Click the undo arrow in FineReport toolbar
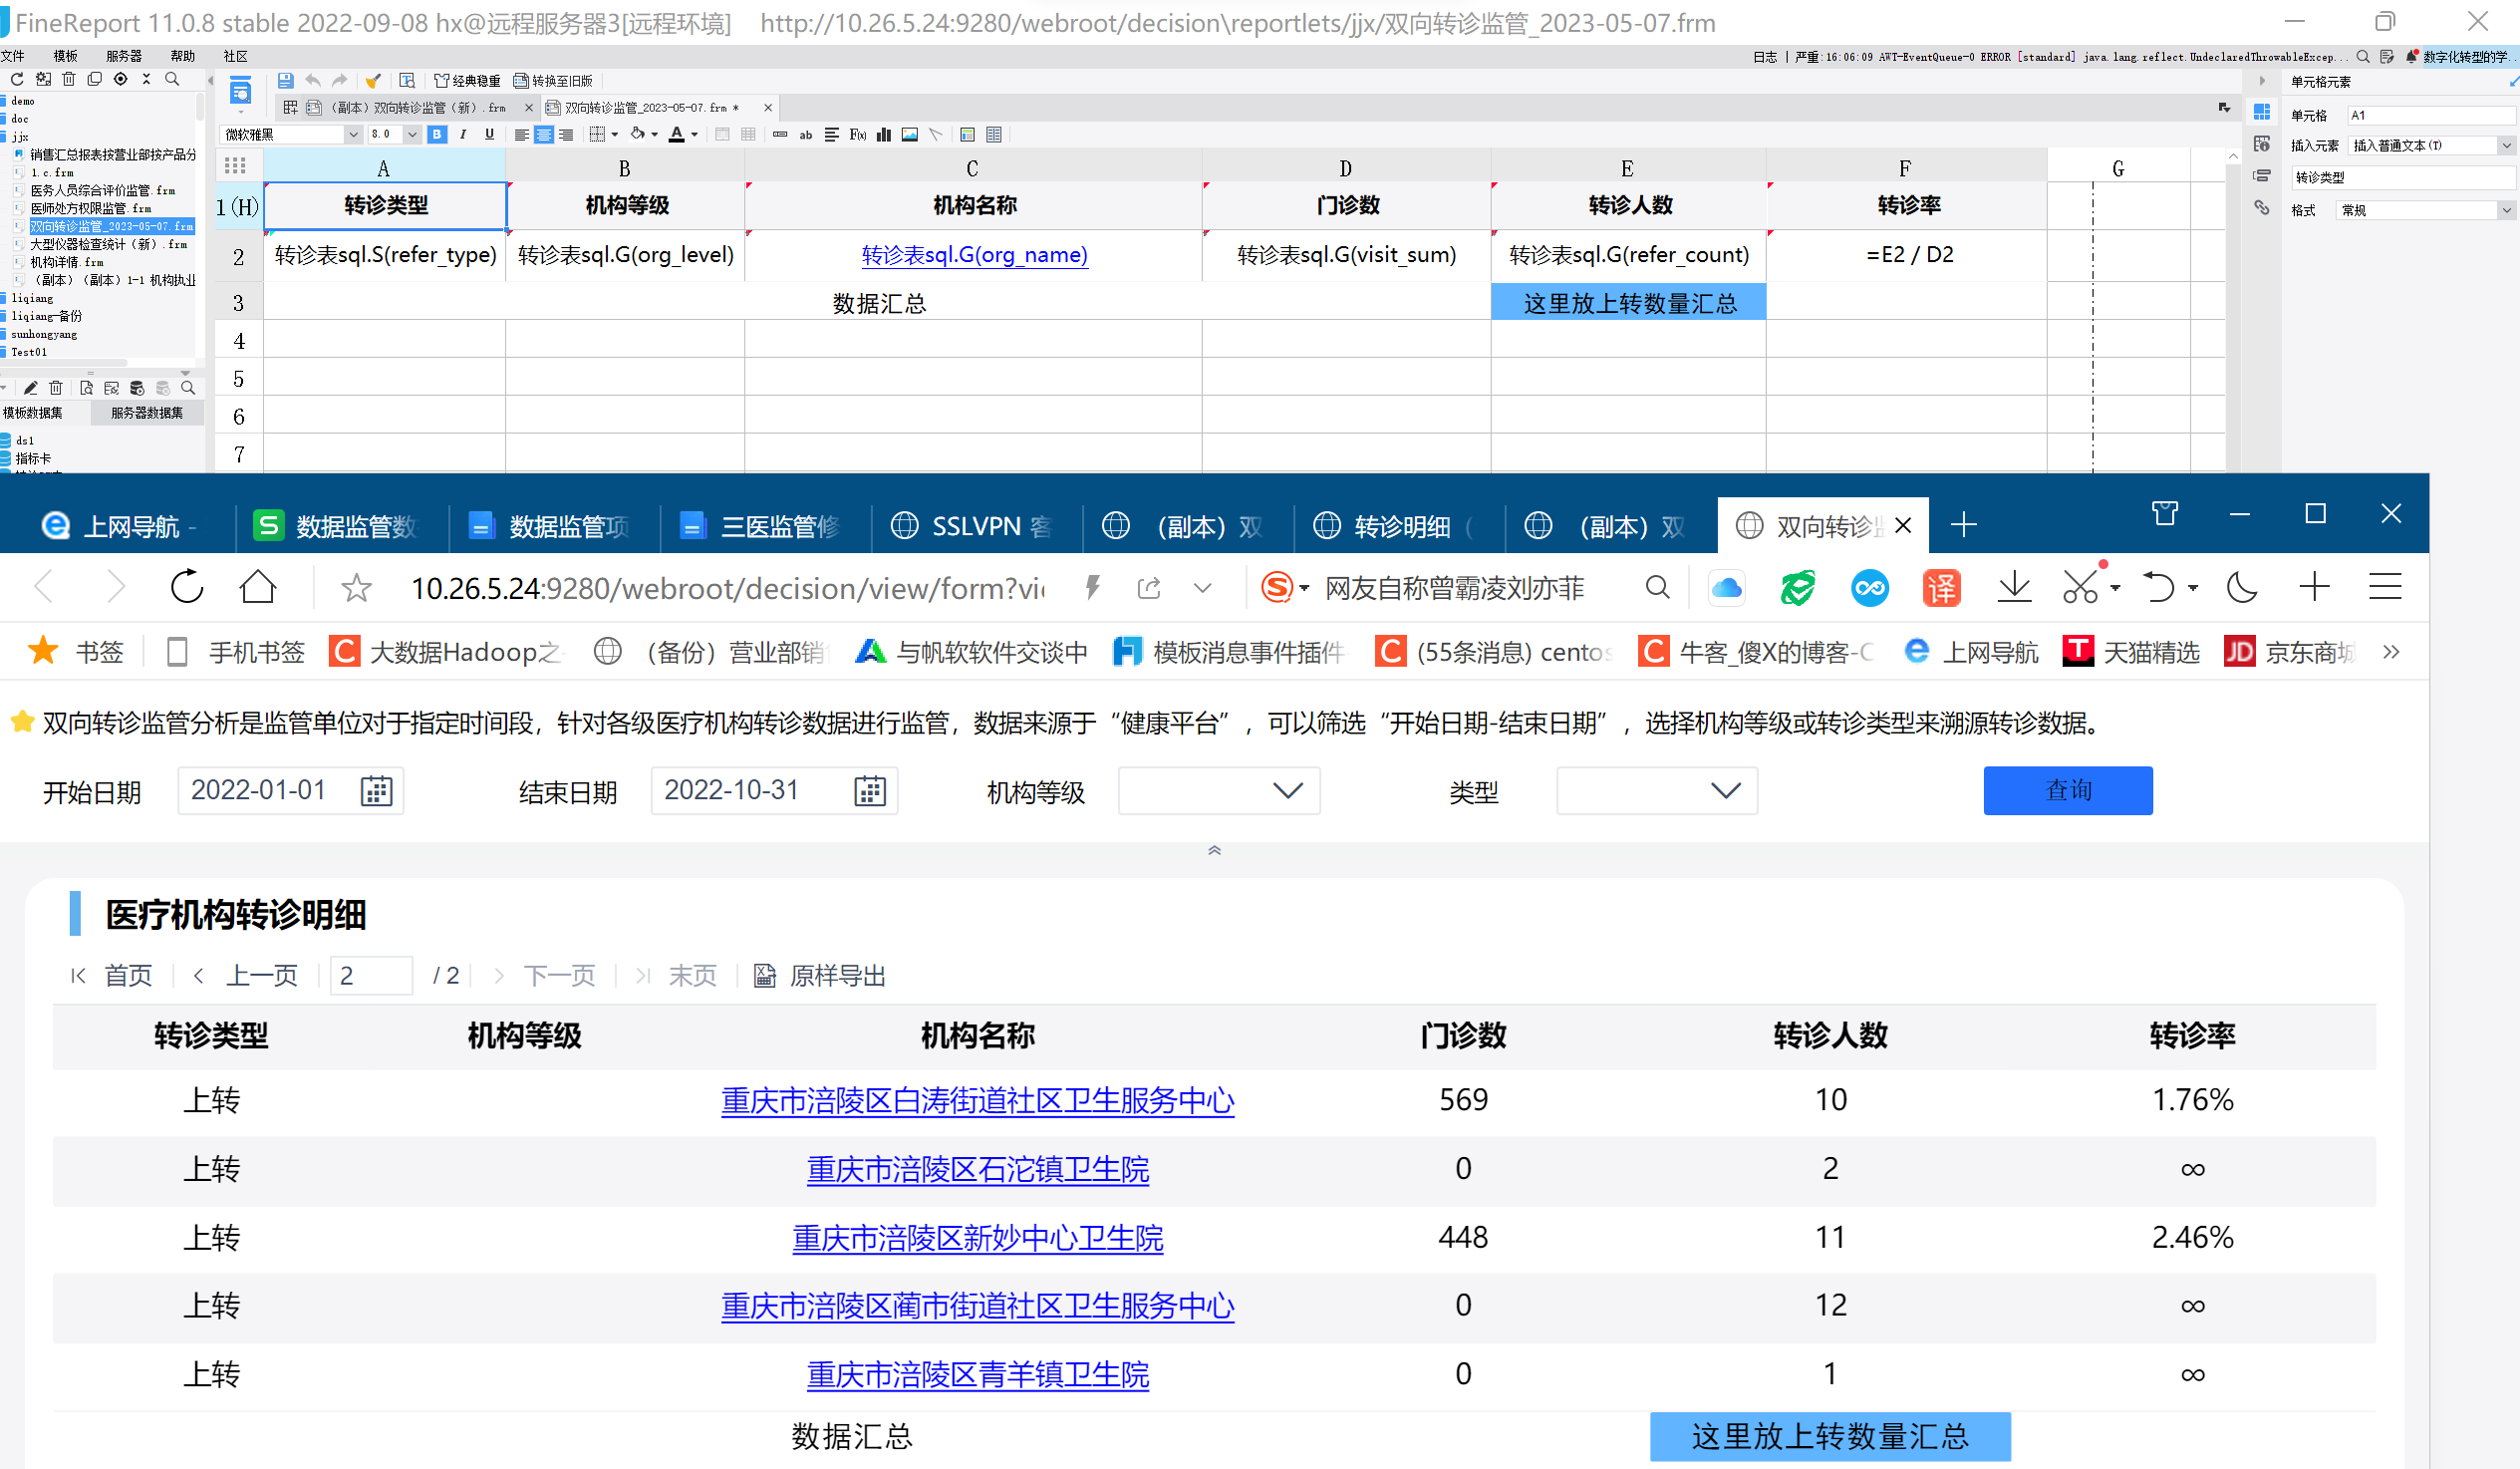This screenshot has width=2520, height=1469. pos(313,80)
